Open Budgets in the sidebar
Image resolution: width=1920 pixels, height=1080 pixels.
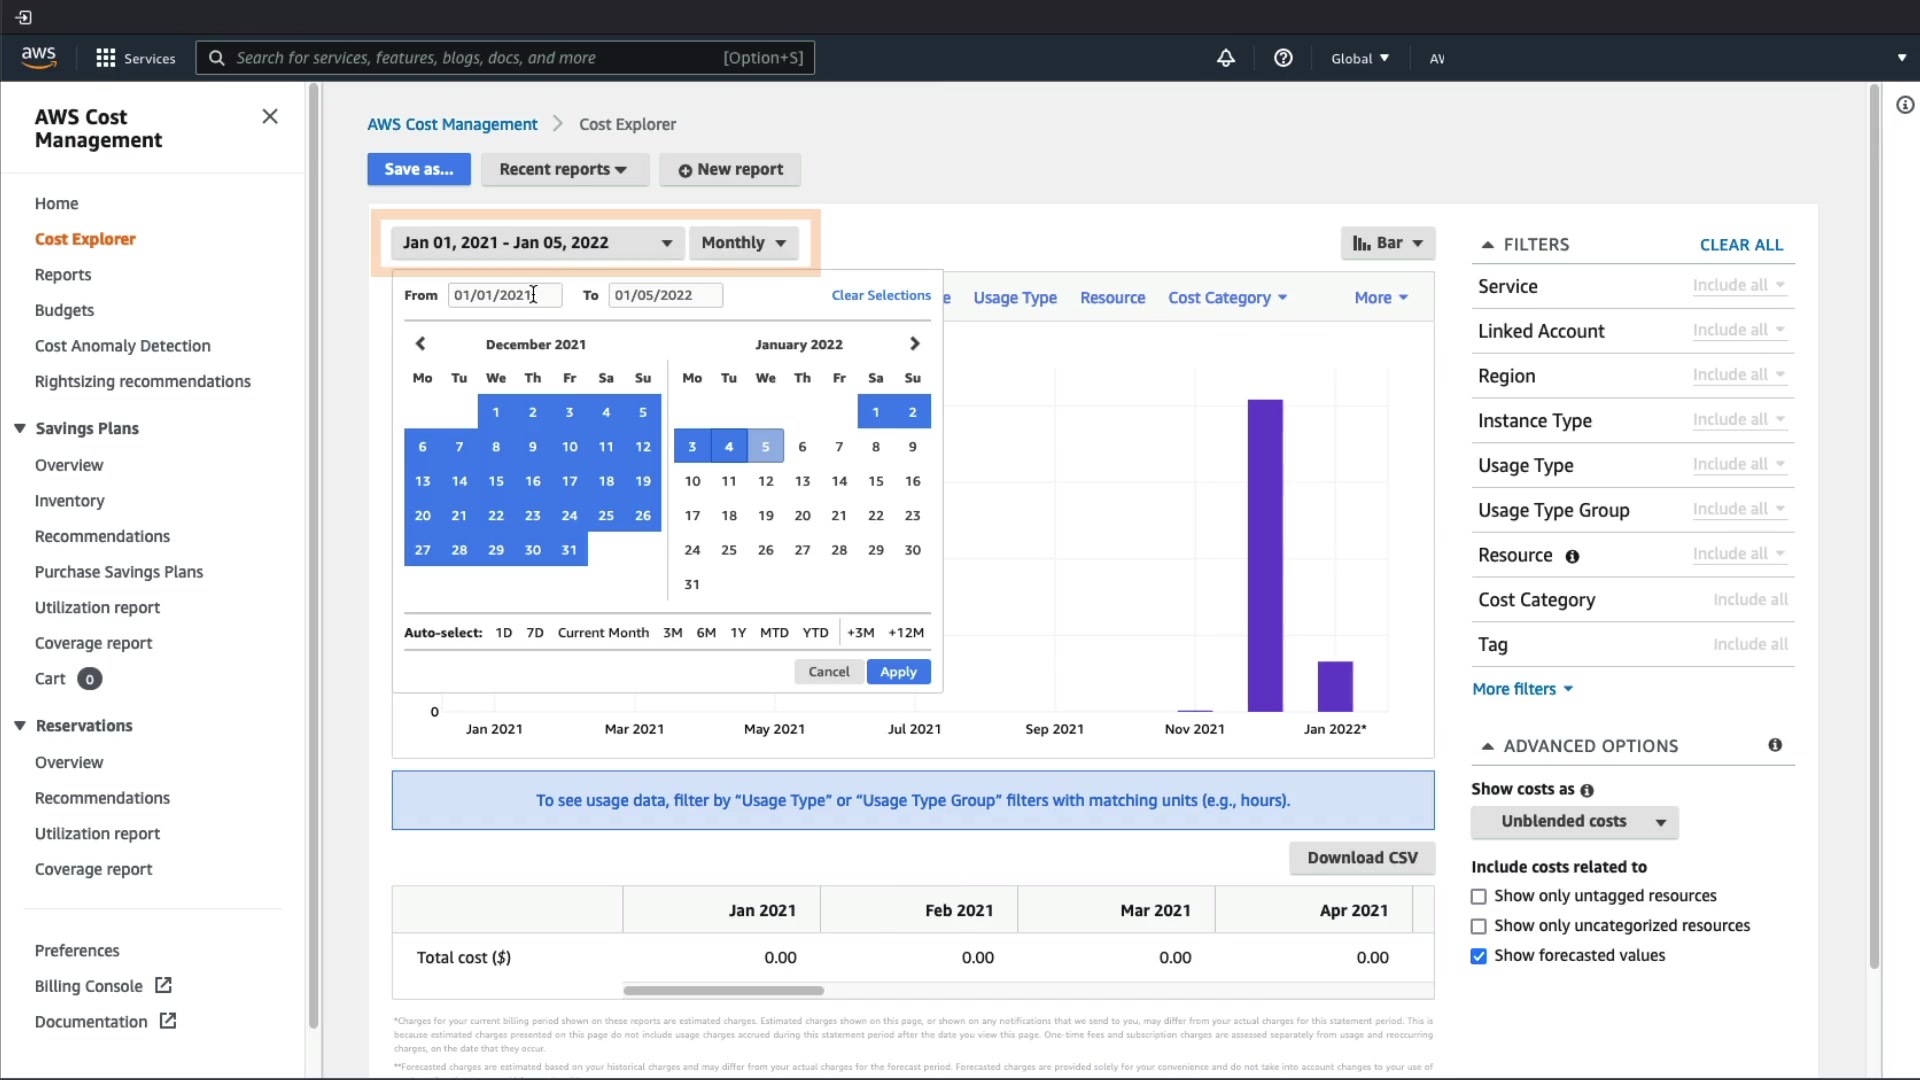point(64,310)
